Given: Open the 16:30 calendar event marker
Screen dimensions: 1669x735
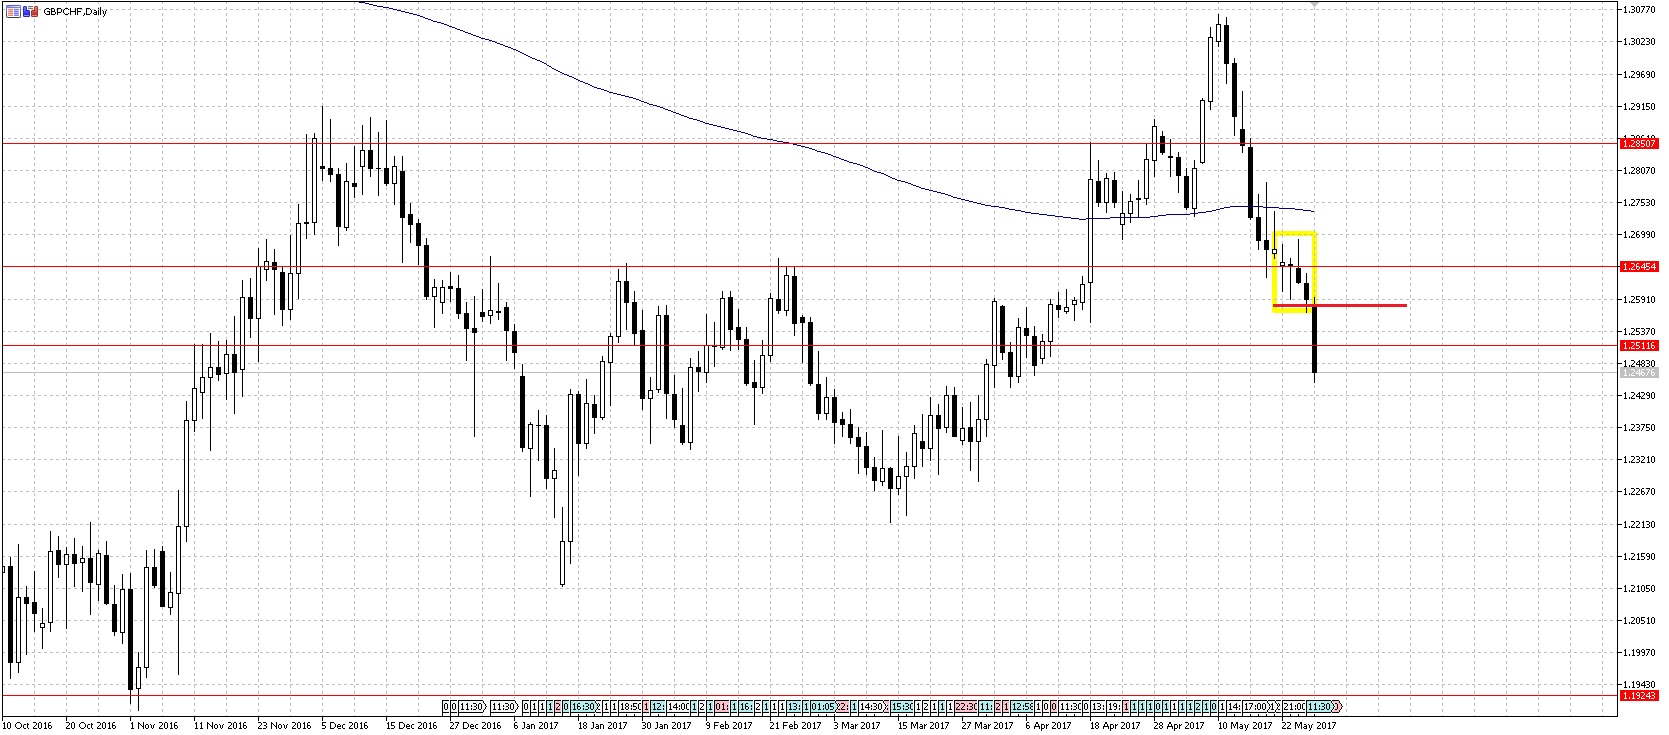Looking at the screenshot, I should [584, 705].
